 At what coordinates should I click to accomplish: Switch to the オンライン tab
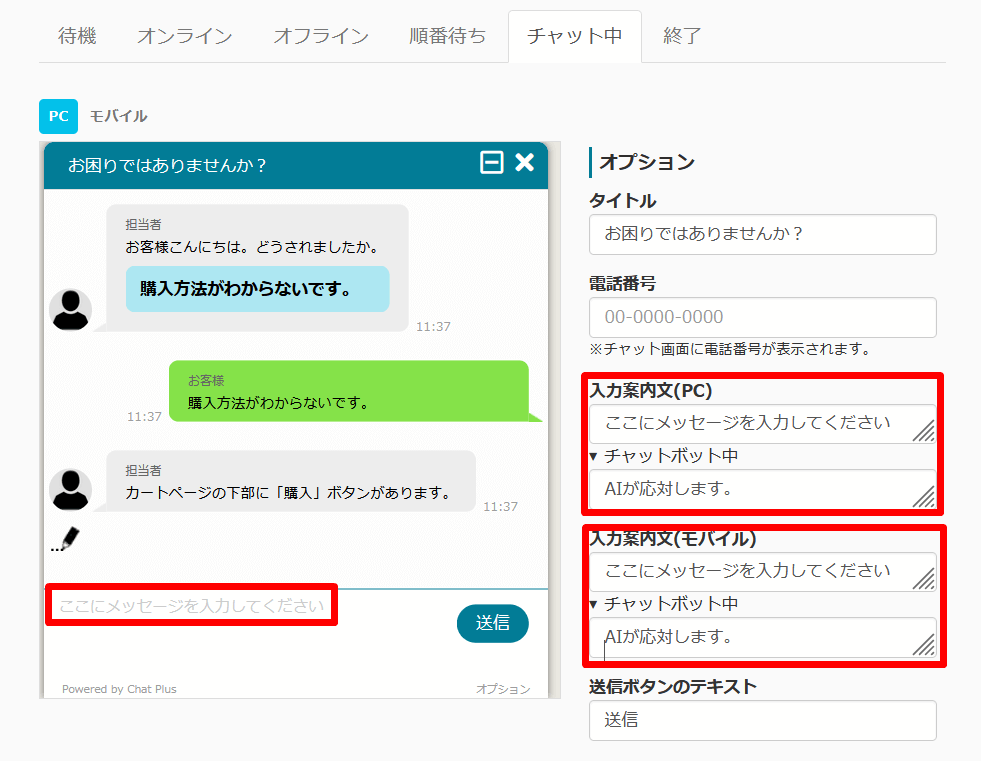pos(185,36)
